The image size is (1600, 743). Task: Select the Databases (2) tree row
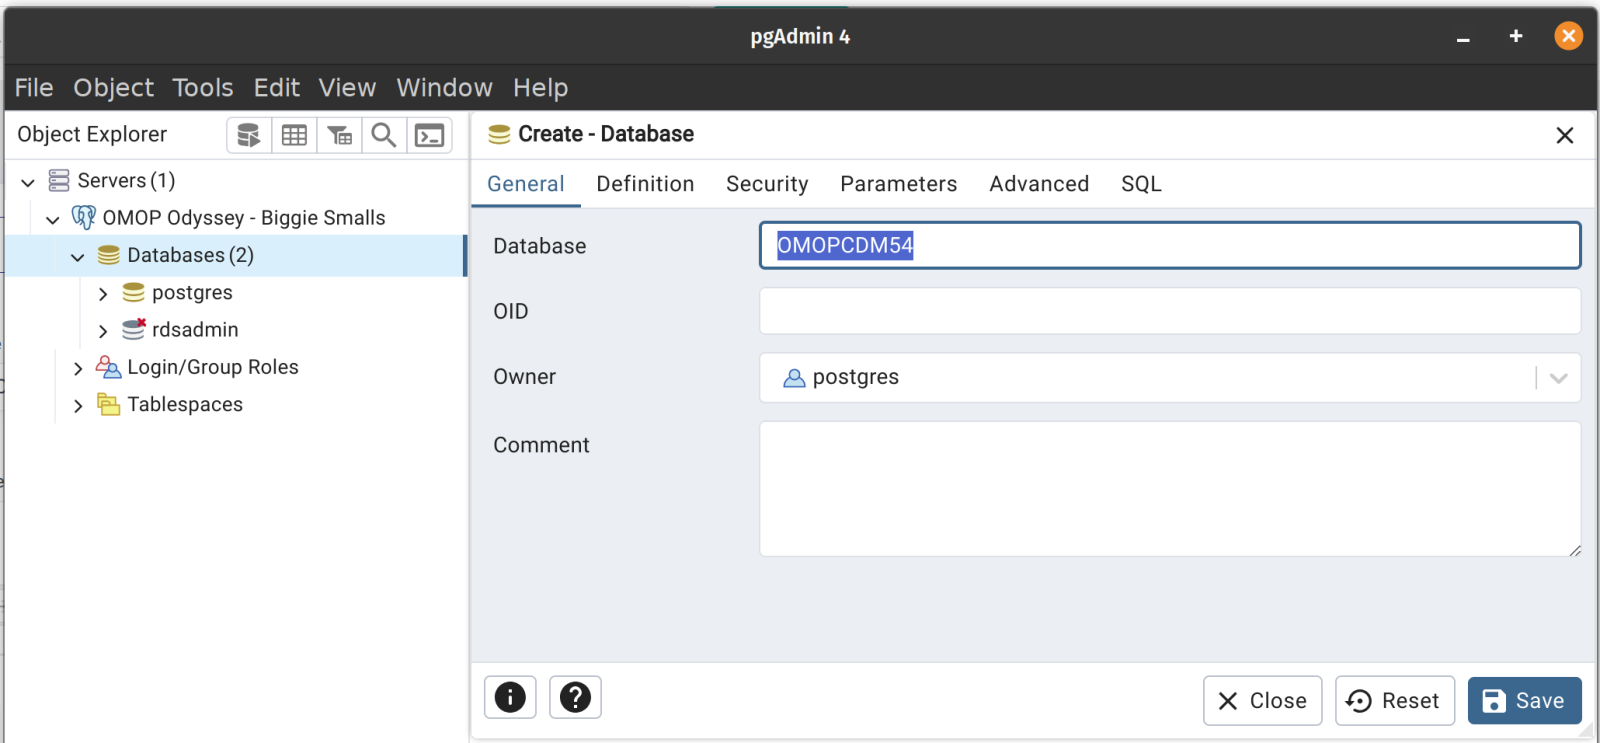point(236,256)
